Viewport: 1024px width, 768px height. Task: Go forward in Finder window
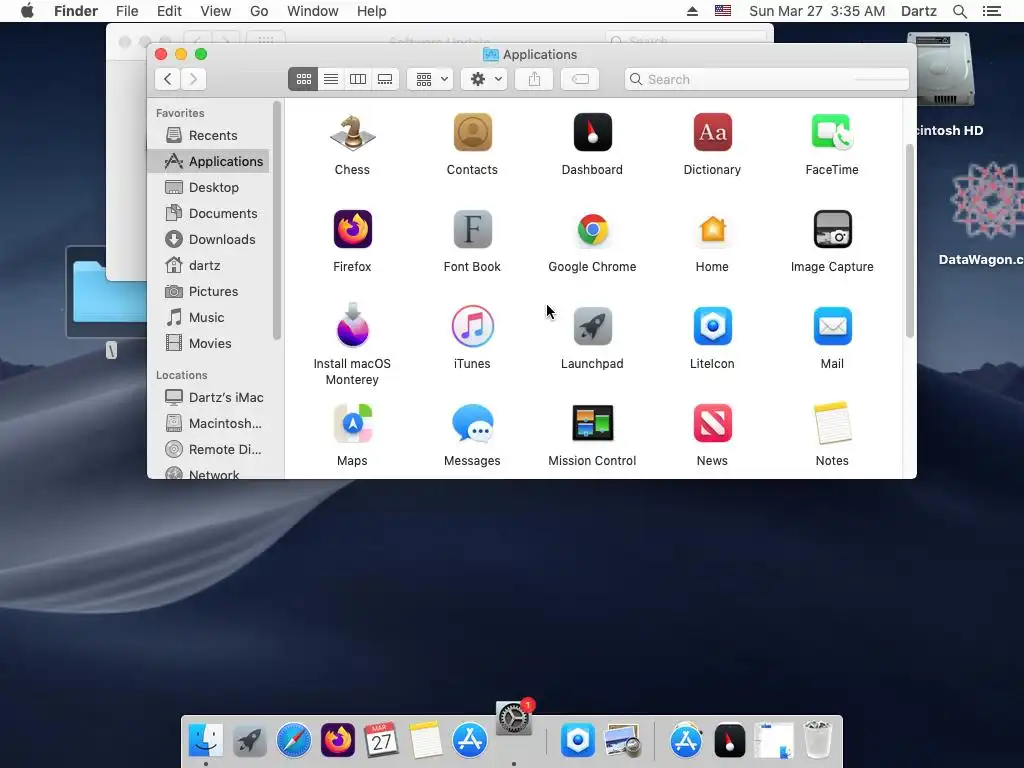[193, 79]
